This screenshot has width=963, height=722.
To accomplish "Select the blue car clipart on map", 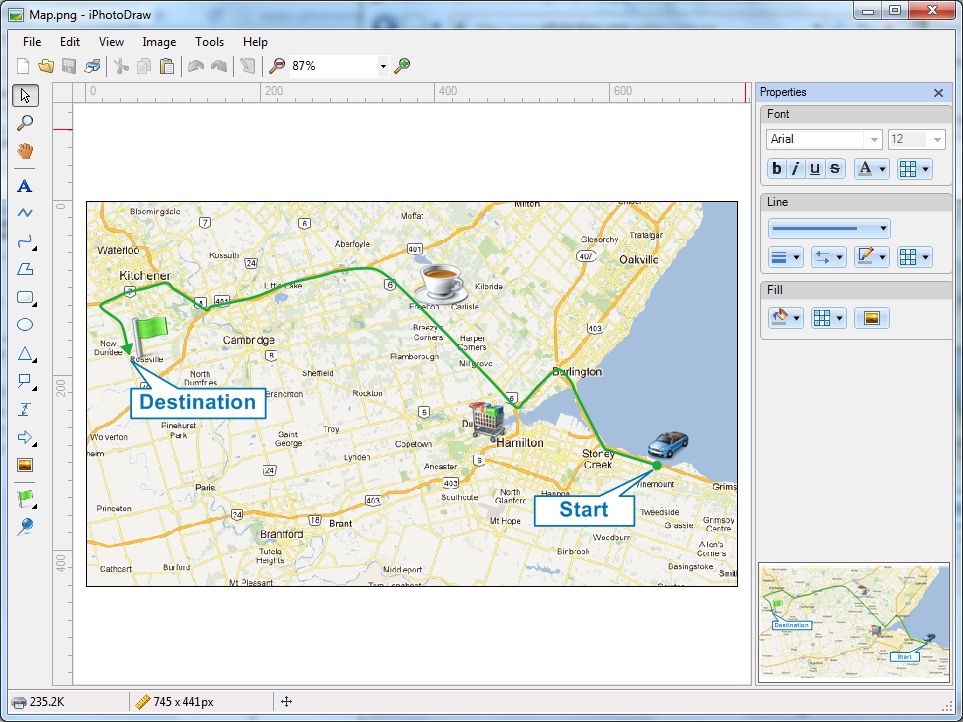I will [x=668, y=443].
